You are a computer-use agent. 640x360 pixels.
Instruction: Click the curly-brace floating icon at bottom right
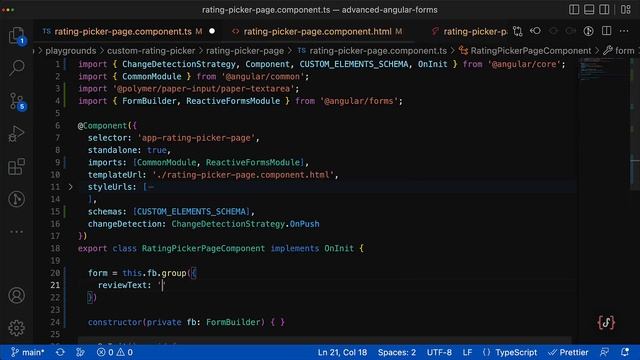(x=606, y=322)
